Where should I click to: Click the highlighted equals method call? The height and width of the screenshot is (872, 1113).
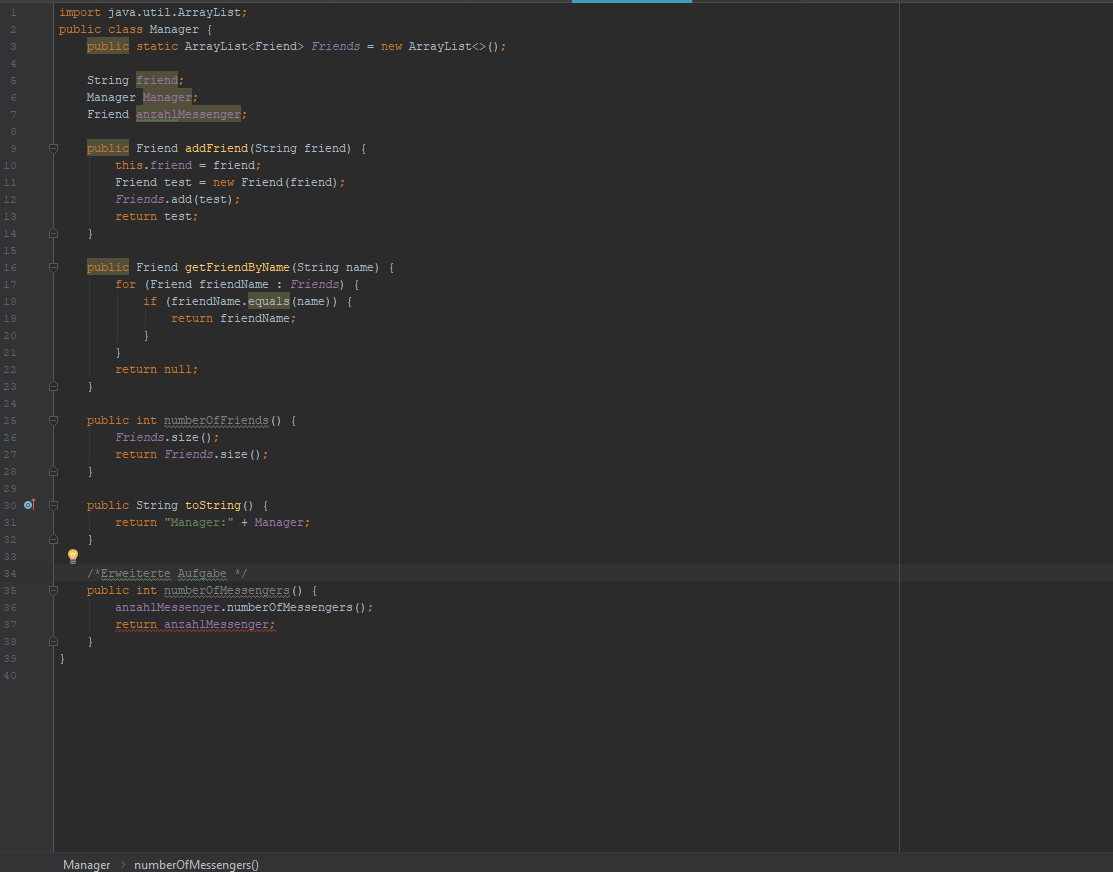click(x=269, y=301)
